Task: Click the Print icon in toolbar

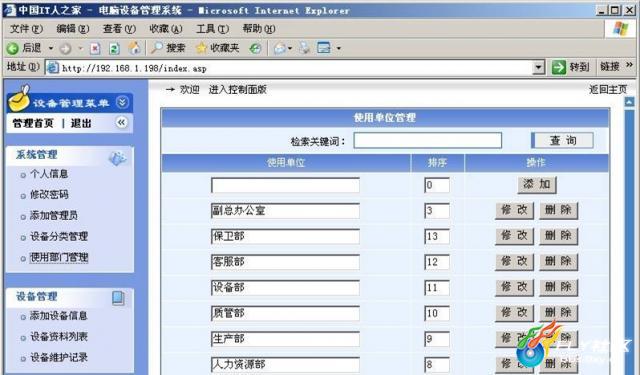Action: pos(304,48)
